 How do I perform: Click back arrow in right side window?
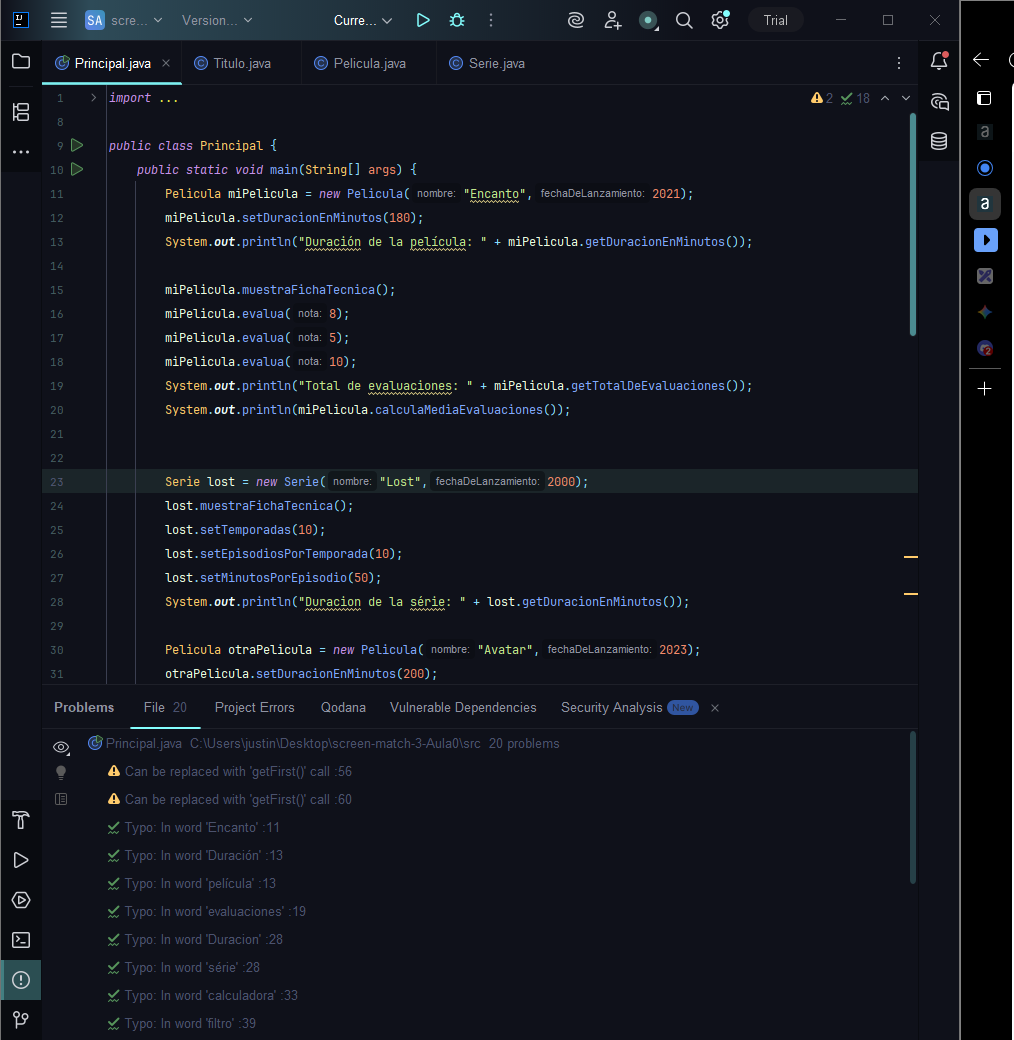[981, 60]
